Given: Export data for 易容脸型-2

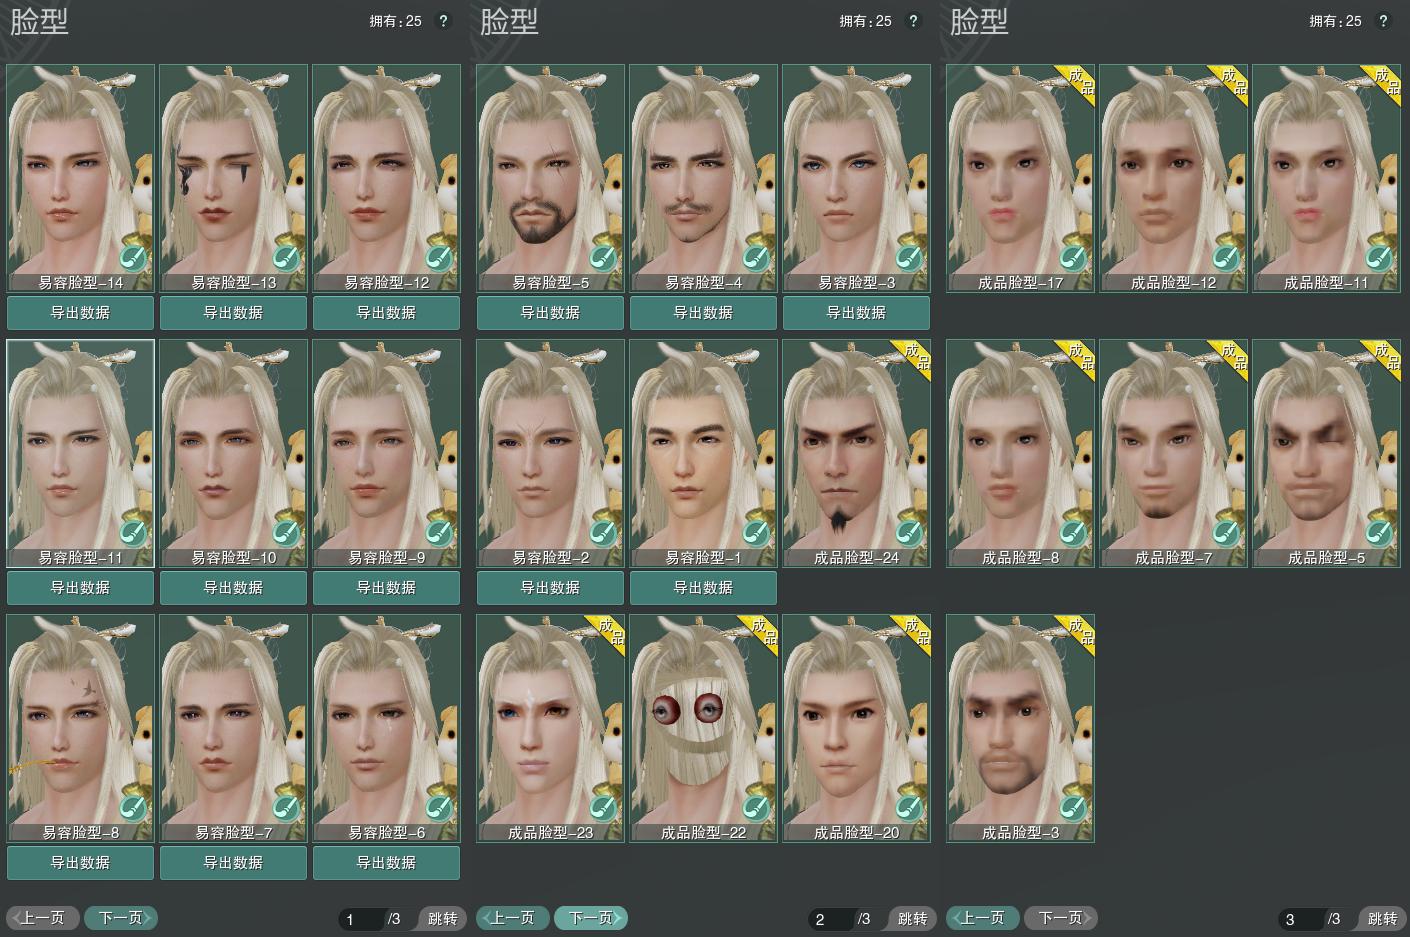Looking at the screenshot, I should (x=550, y=588).
